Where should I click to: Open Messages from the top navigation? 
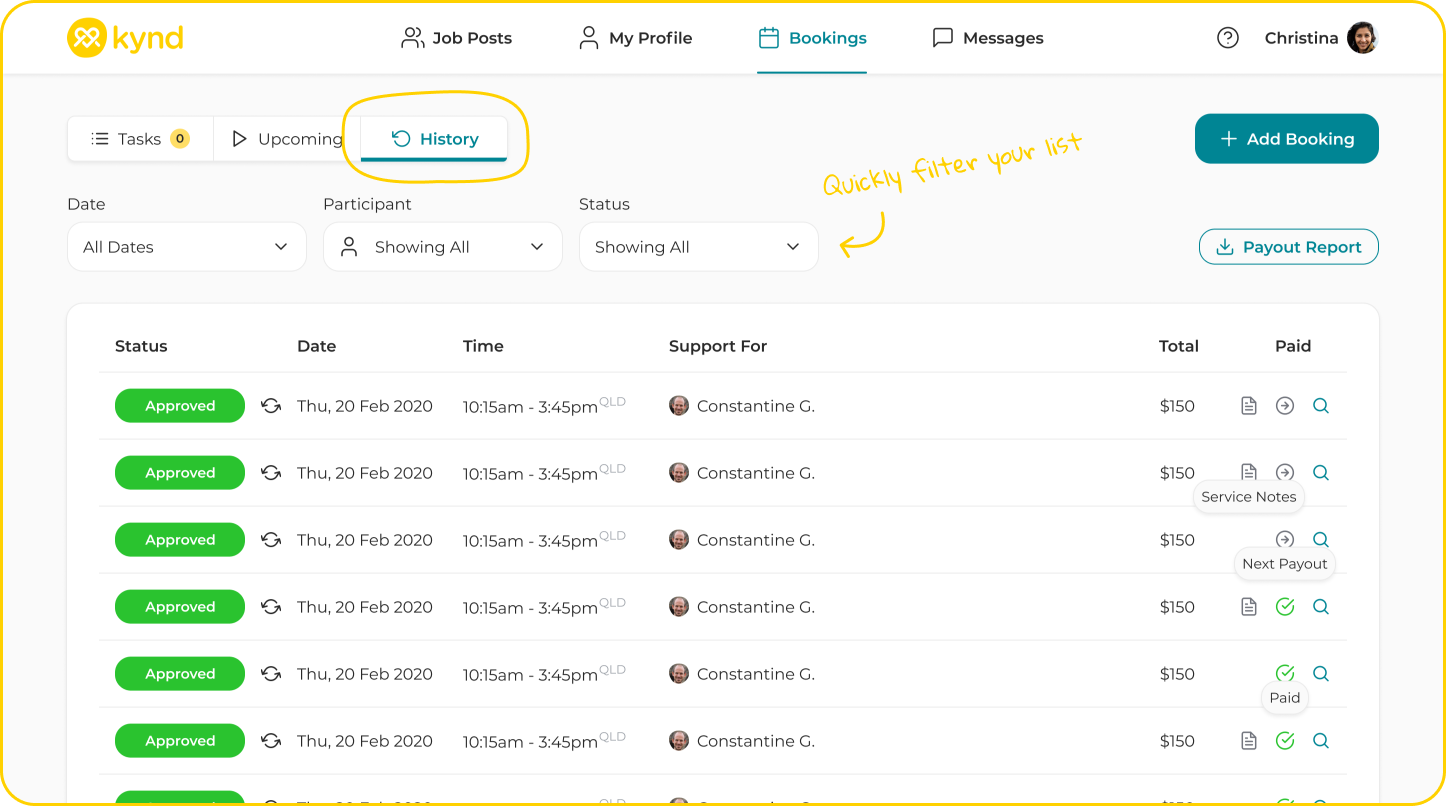(x=987, y=38)
